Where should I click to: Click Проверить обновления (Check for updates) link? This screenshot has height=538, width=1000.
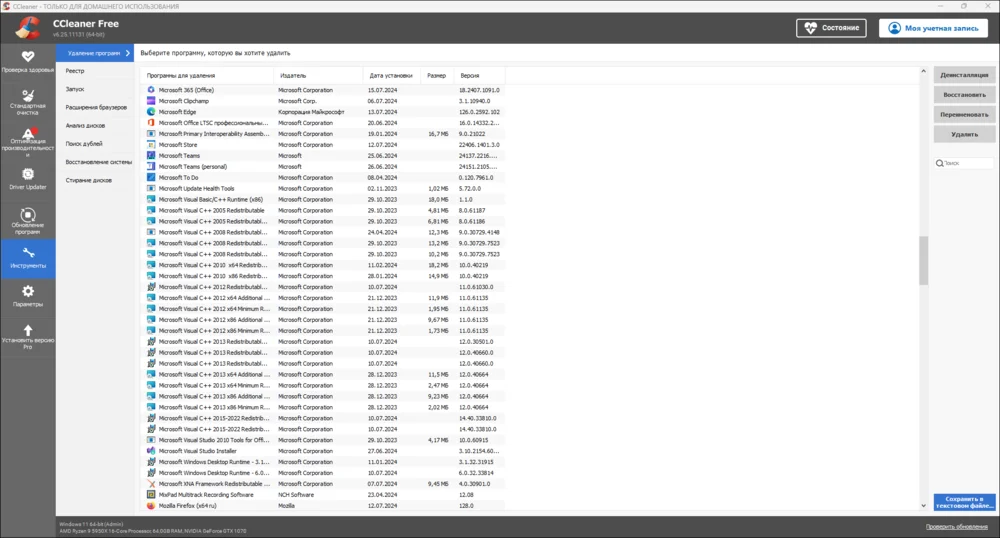[x=957, y=527]
